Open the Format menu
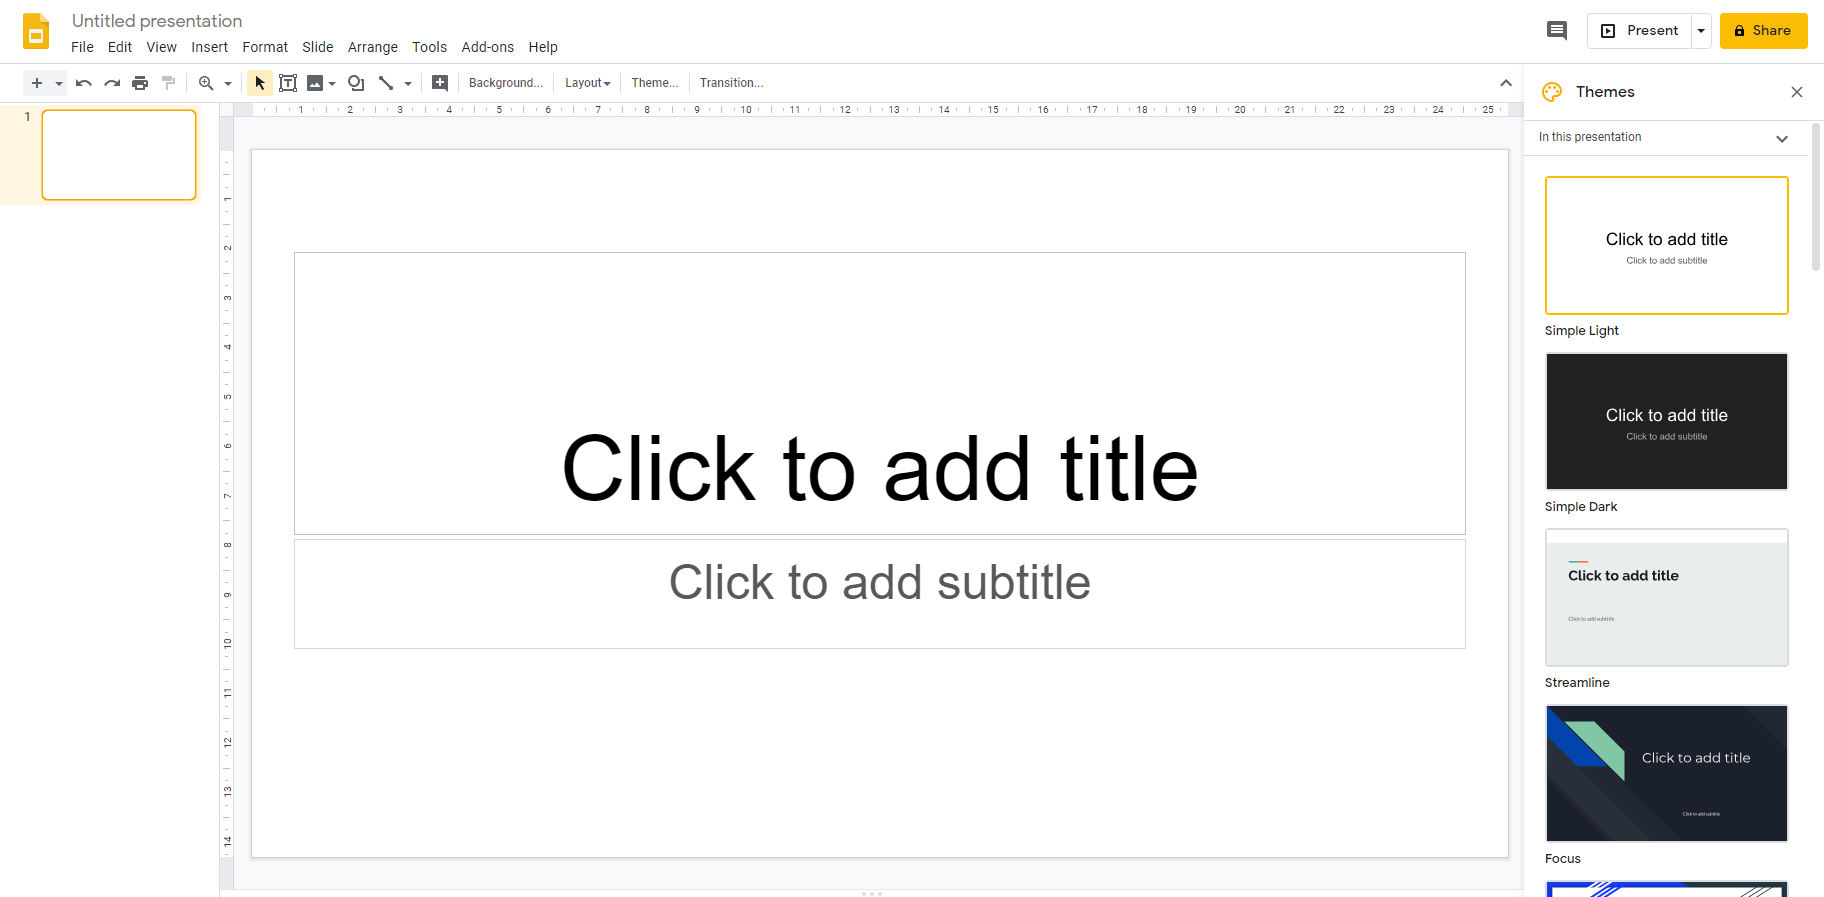This screenshot has width=1824, height=897. [265, 47]
